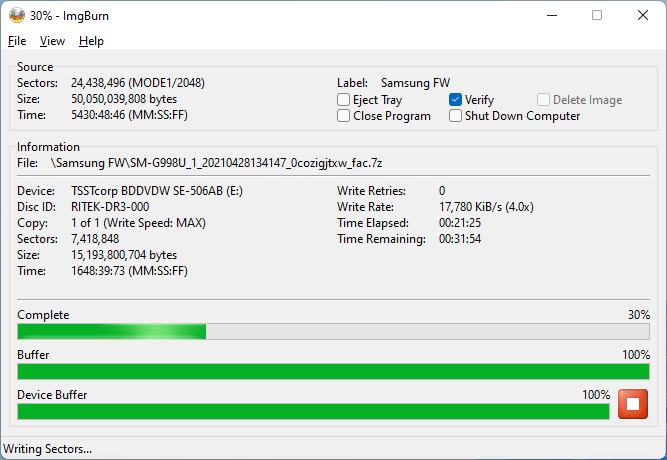Click the Writing Sectors status bar text

(48, 449)
